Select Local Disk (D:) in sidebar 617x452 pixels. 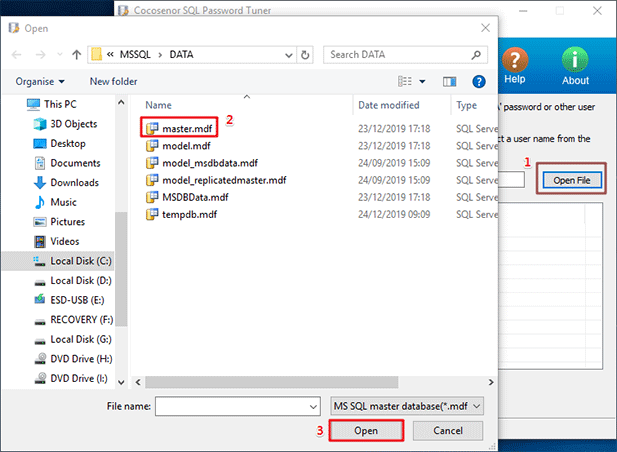(x=72, y=280)
